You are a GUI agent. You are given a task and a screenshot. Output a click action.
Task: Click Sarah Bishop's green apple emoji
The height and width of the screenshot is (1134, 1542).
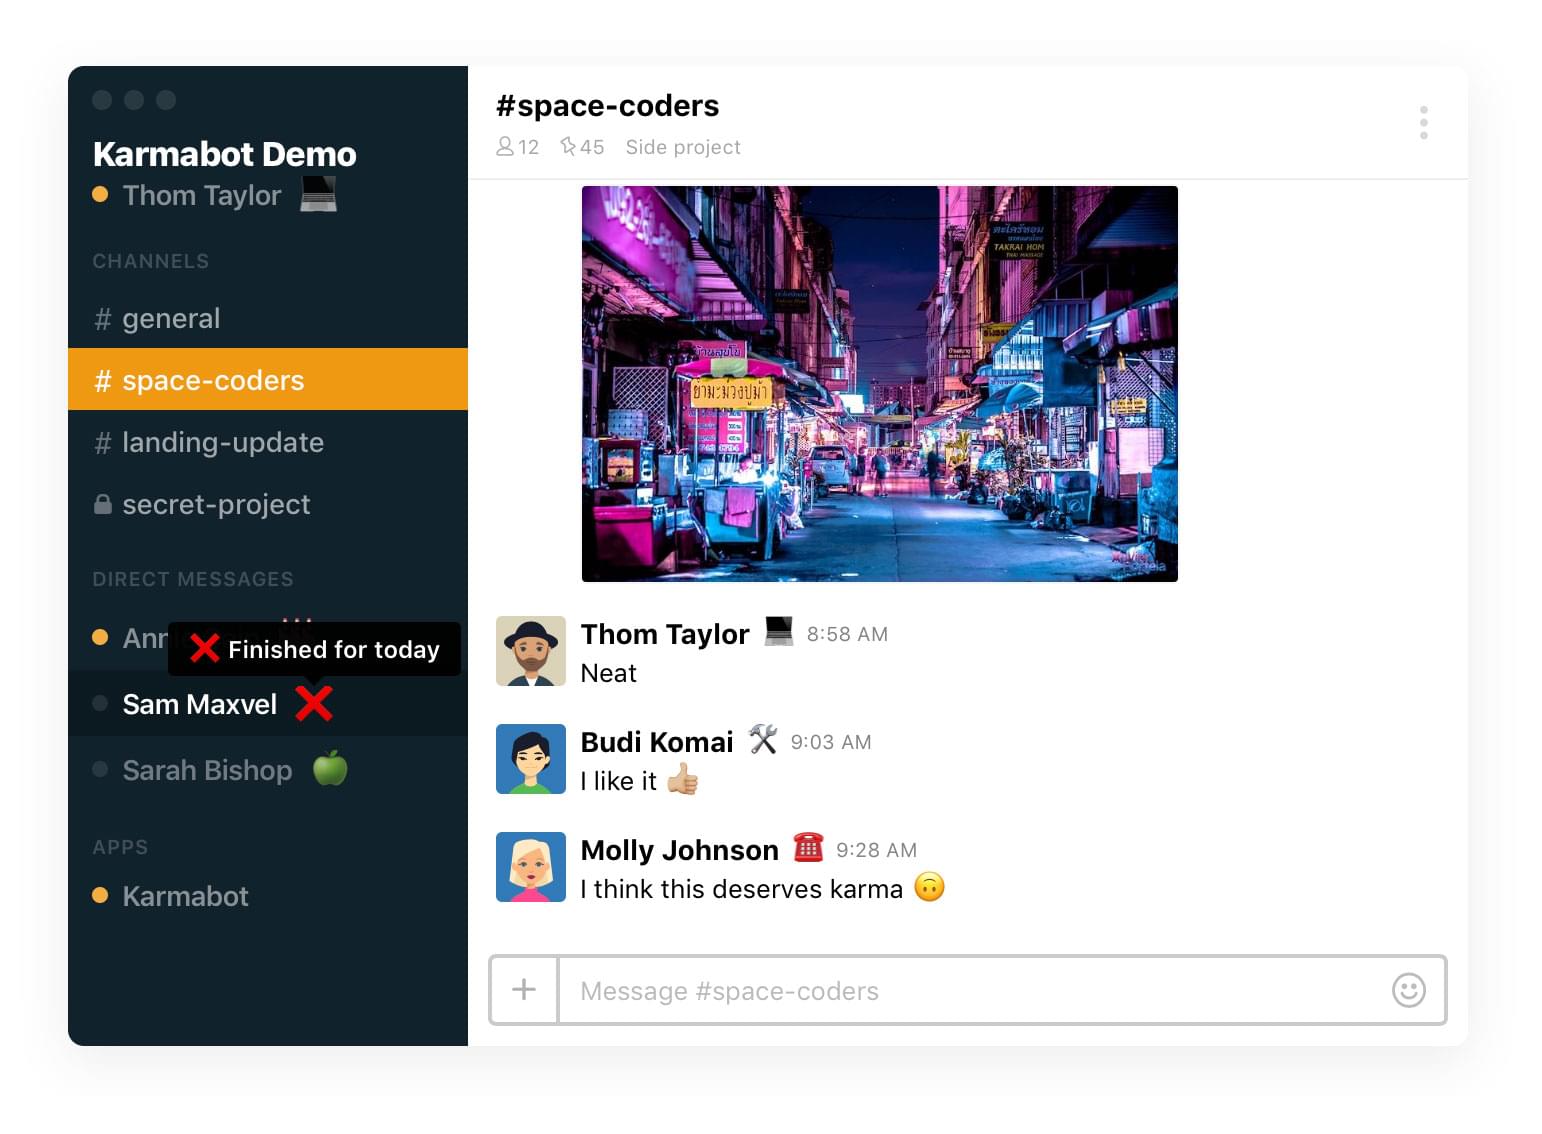330,769
